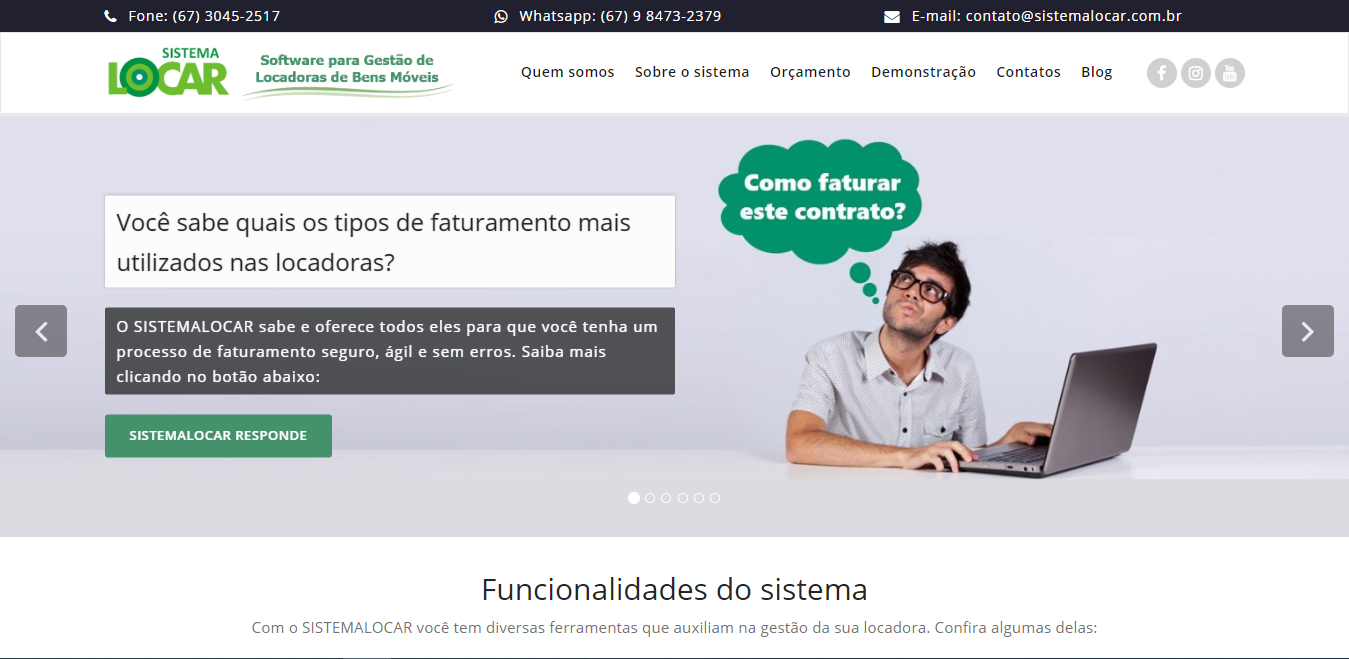1349x659 pixels.
Task: Open the Sobre o sistema menu
Action: [x=692, y=72]
